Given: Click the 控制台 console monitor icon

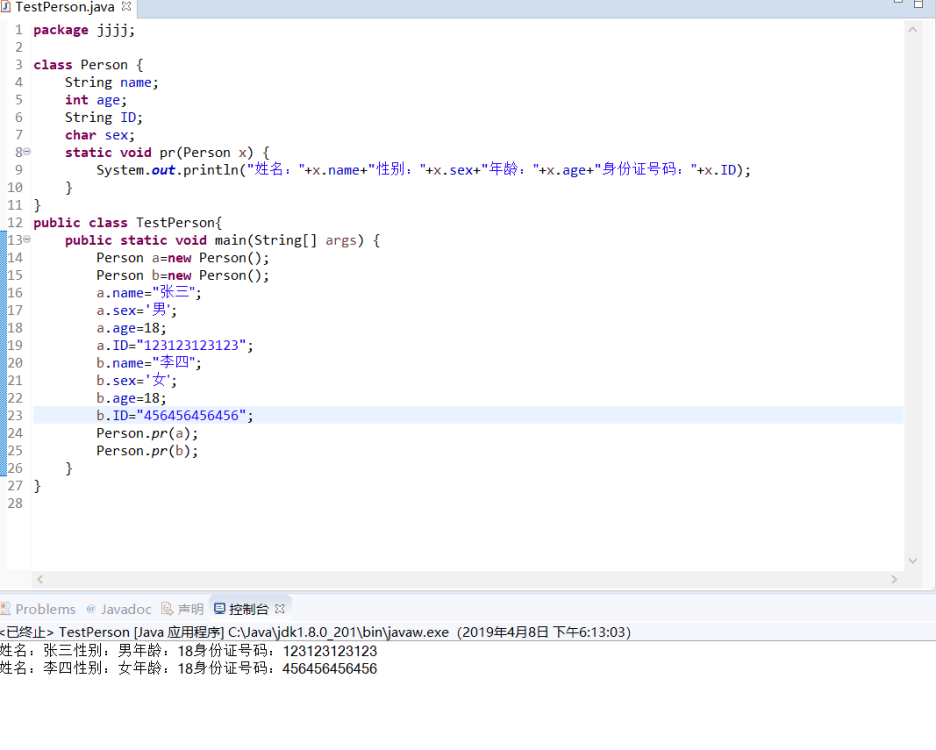Looking at the screenshot, I should [220, 608].
